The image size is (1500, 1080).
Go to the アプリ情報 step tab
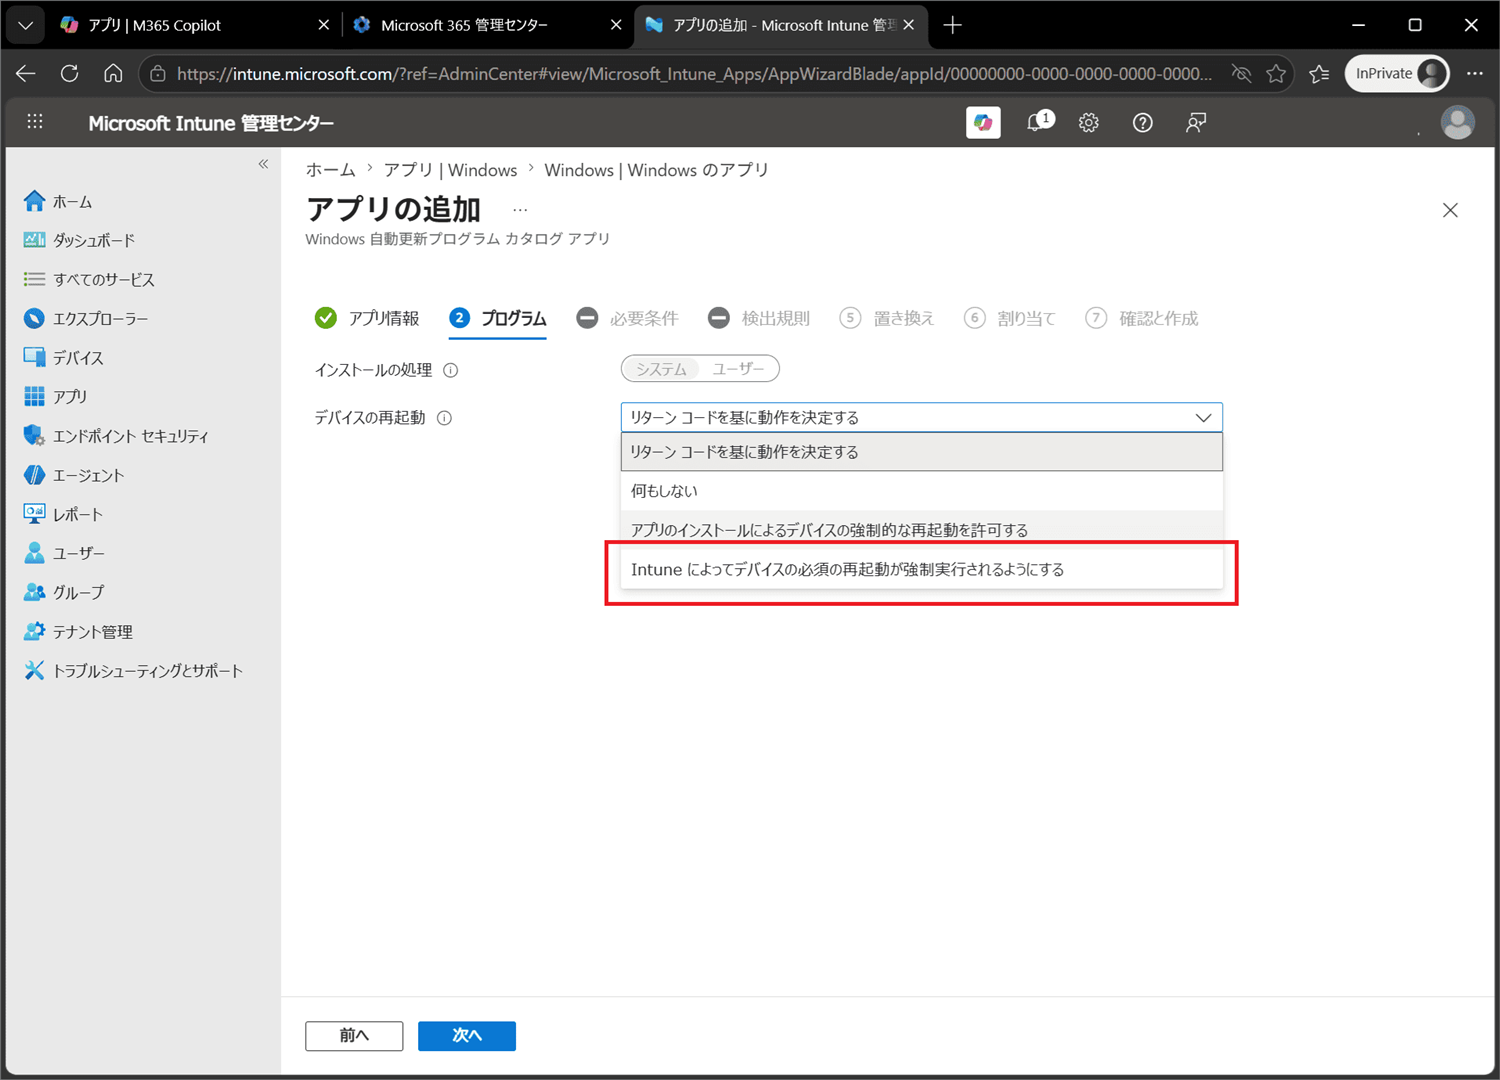(x=367, y=318)
